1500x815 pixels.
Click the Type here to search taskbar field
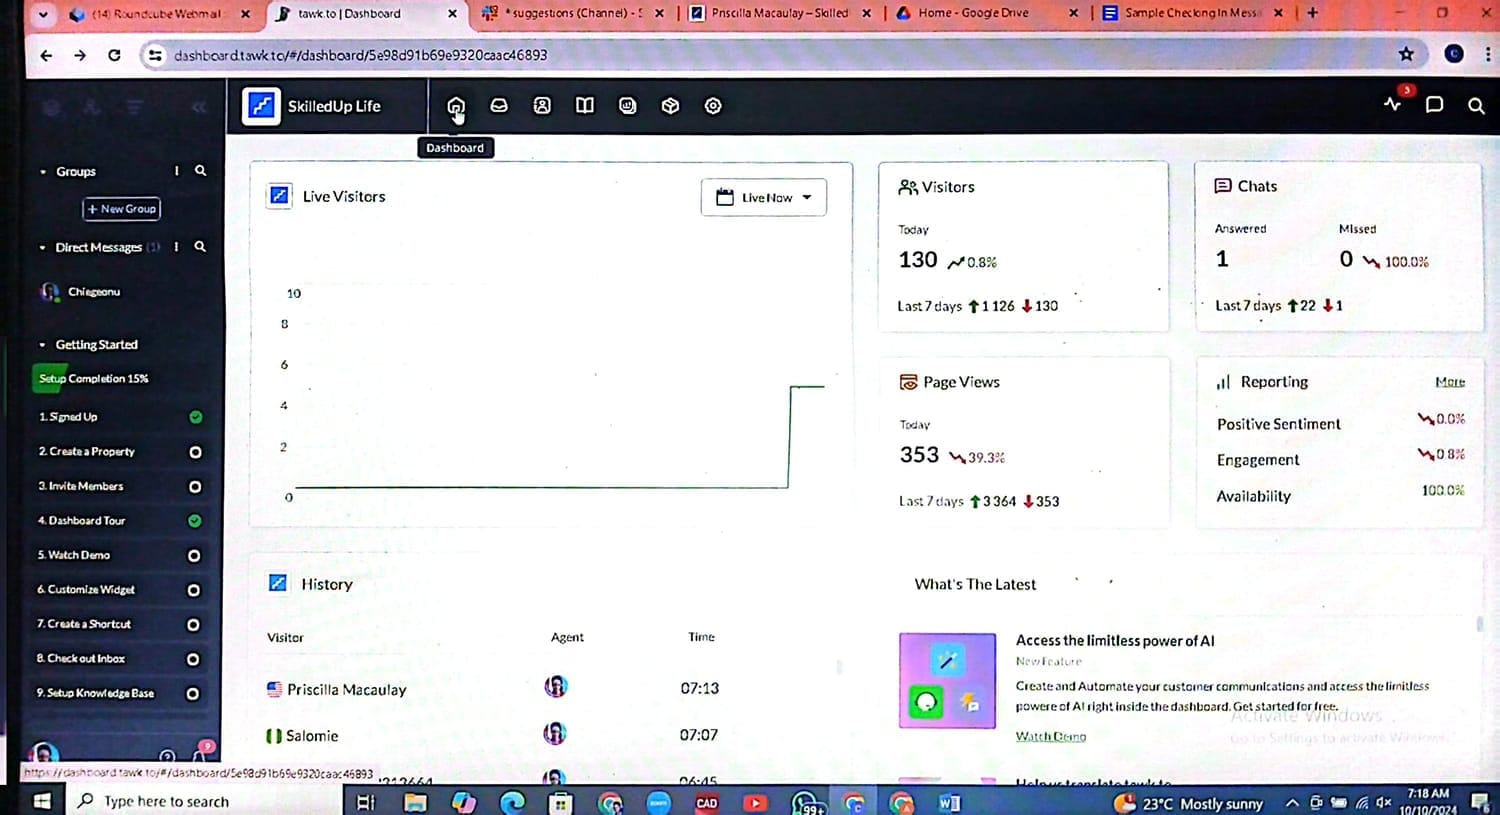click(205, 801)
